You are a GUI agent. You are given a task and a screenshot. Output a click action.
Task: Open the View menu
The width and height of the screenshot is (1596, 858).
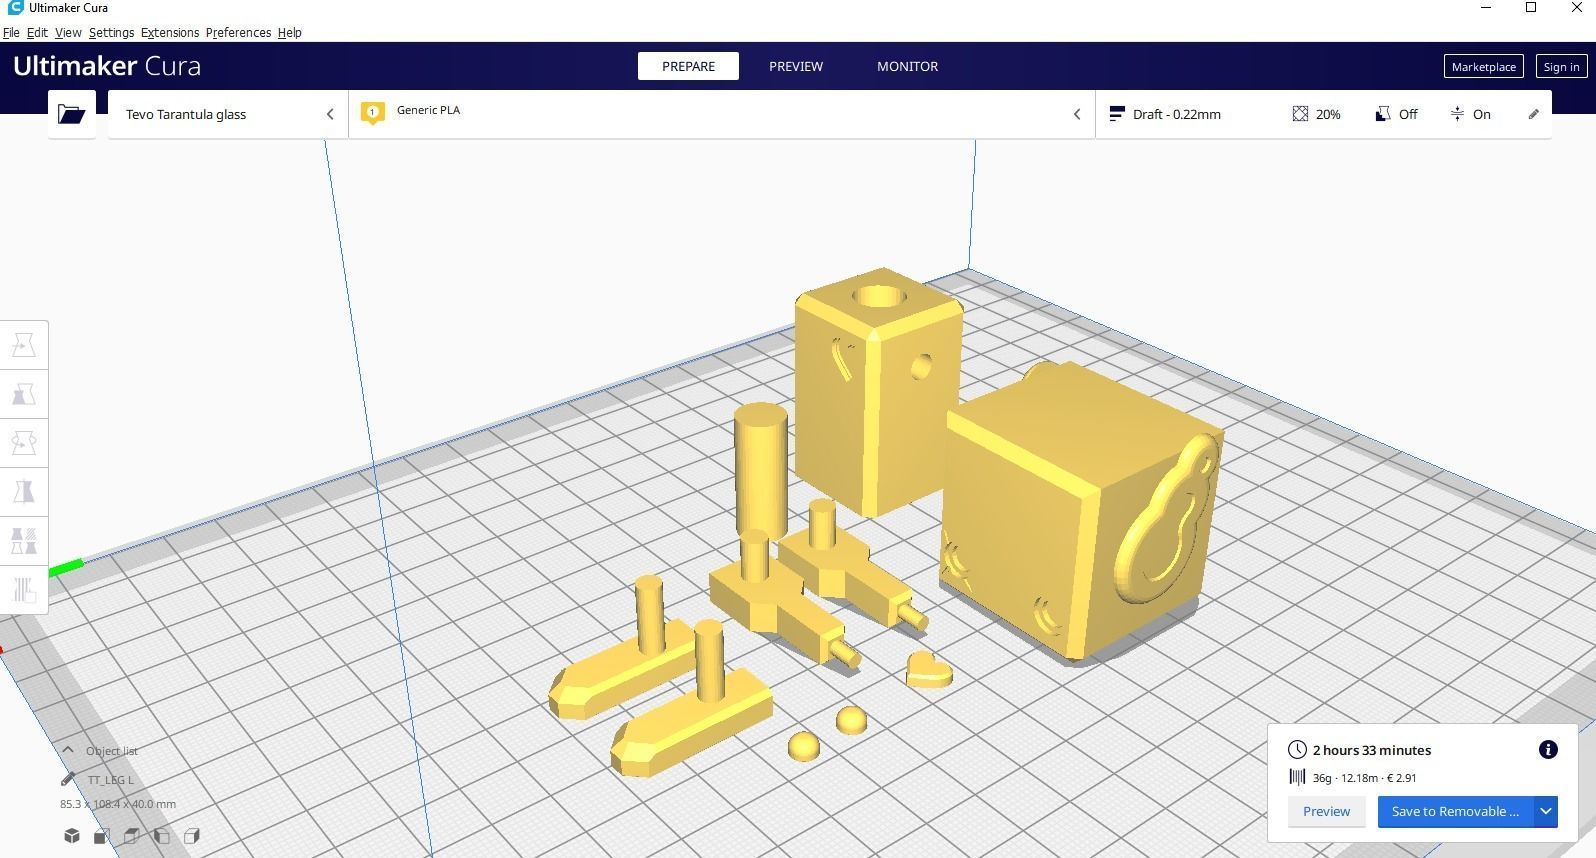coord(68,33)
